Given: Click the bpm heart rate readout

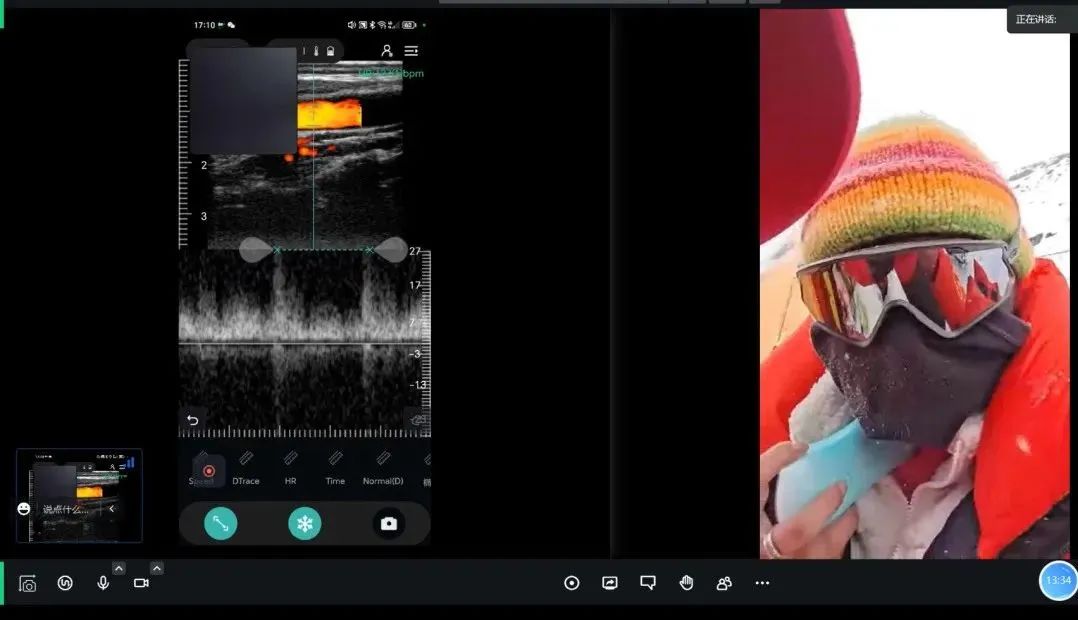Looking at the screenshot, I should 390,73.
